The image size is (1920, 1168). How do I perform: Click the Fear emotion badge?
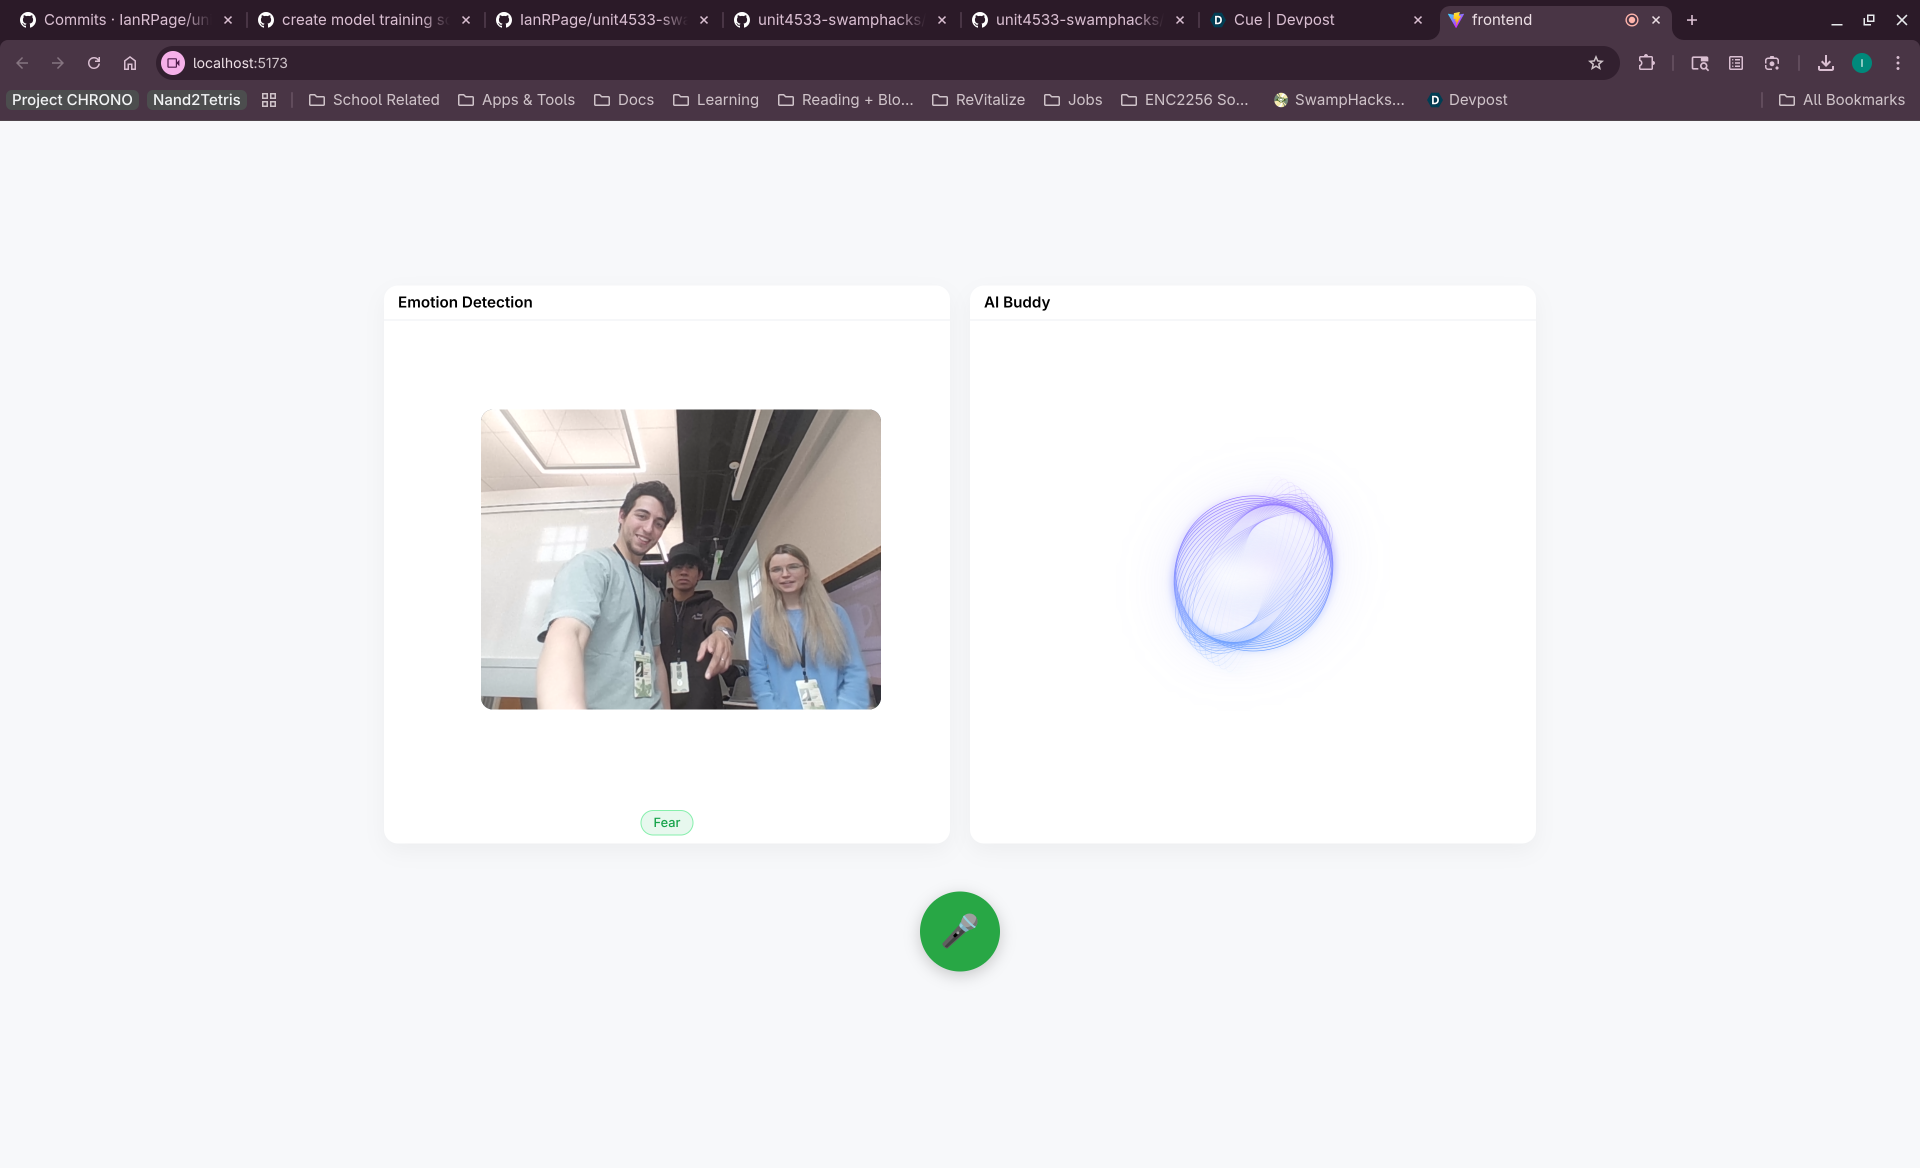(666, 823)
